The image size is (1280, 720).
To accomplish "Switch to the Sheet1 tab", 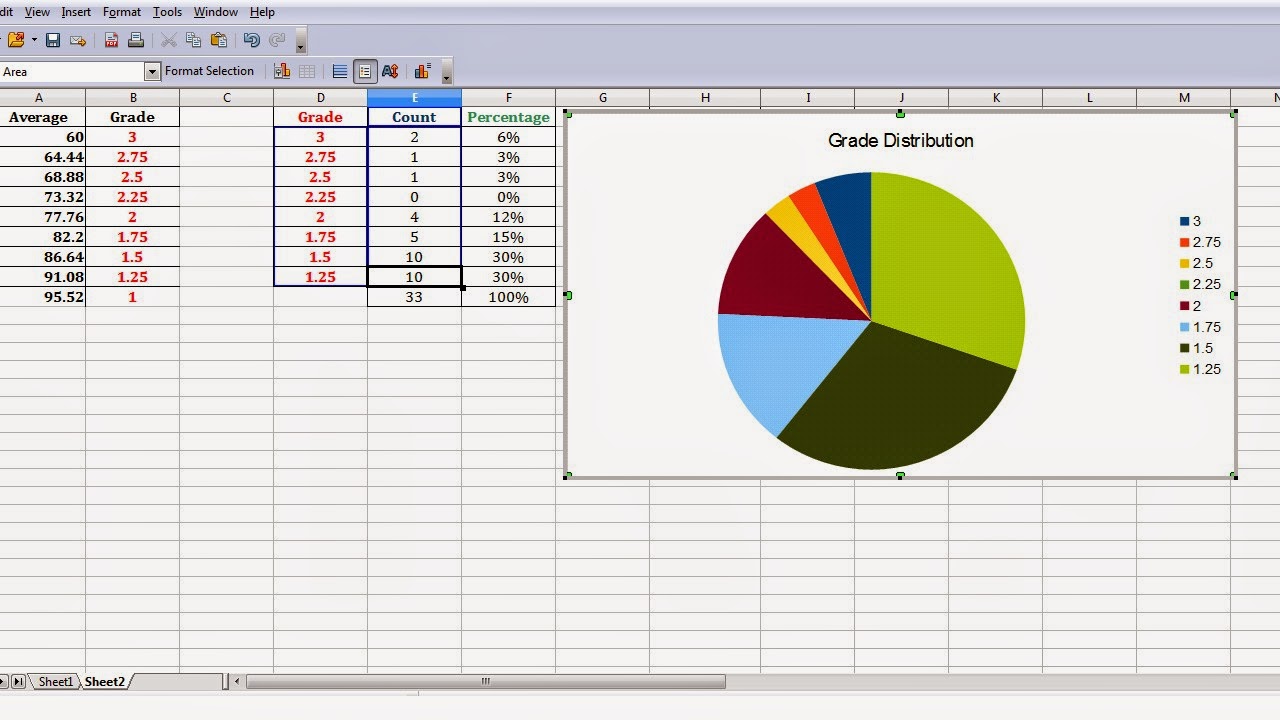I will (55, 681).
